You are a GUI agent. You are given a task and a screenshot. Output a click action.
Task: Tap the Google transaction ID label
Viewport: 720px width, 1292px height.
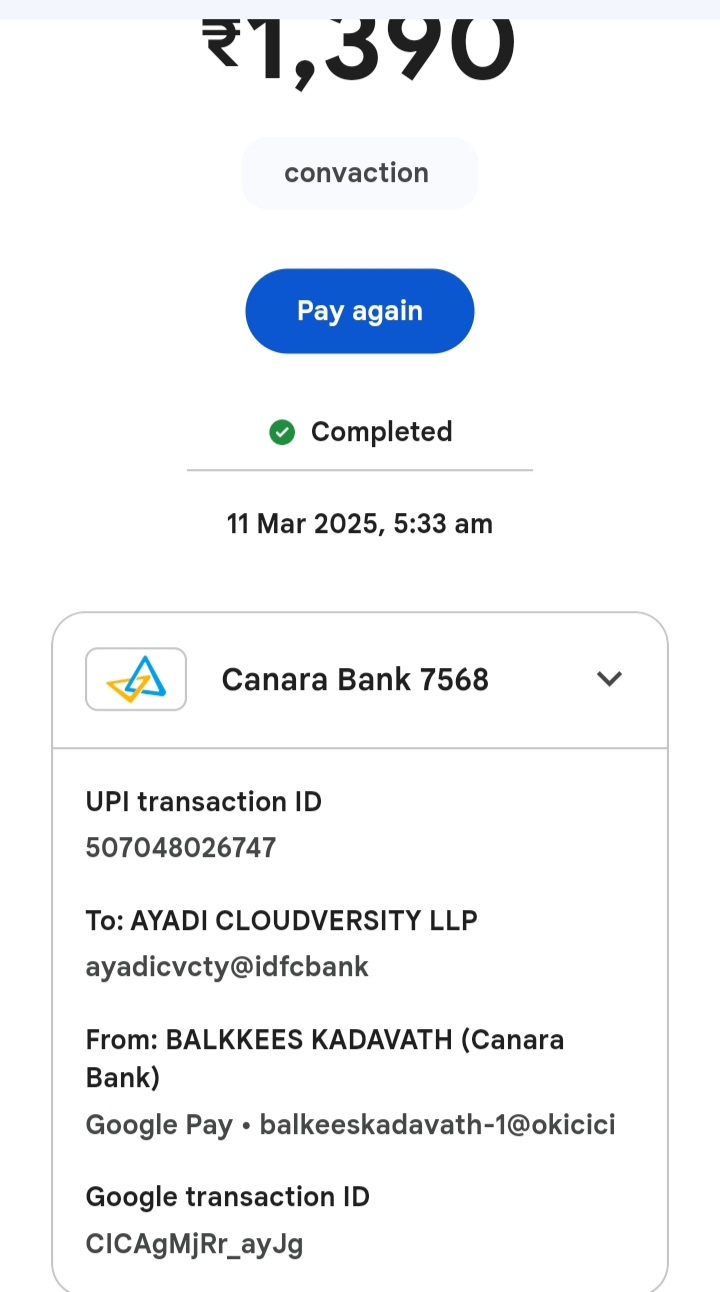[228, 1197]
